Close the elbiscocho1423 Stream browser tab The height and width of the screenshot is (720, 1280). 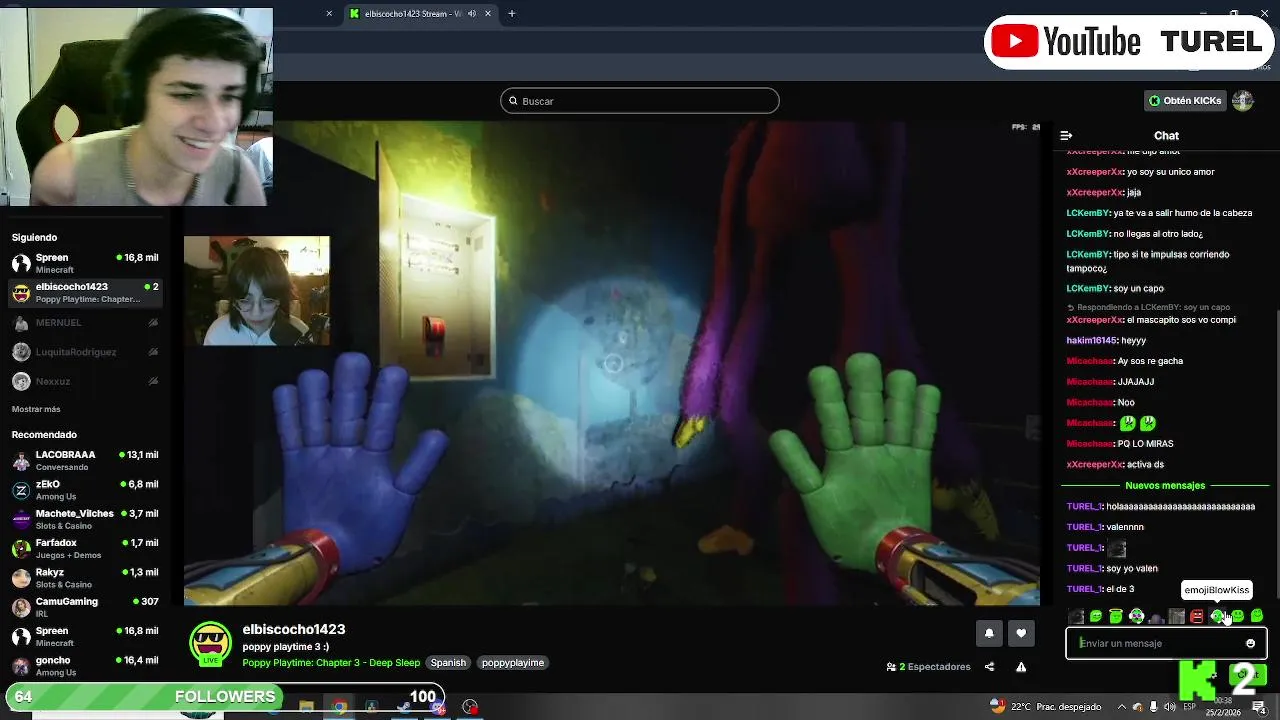click(x=488, y=13)
